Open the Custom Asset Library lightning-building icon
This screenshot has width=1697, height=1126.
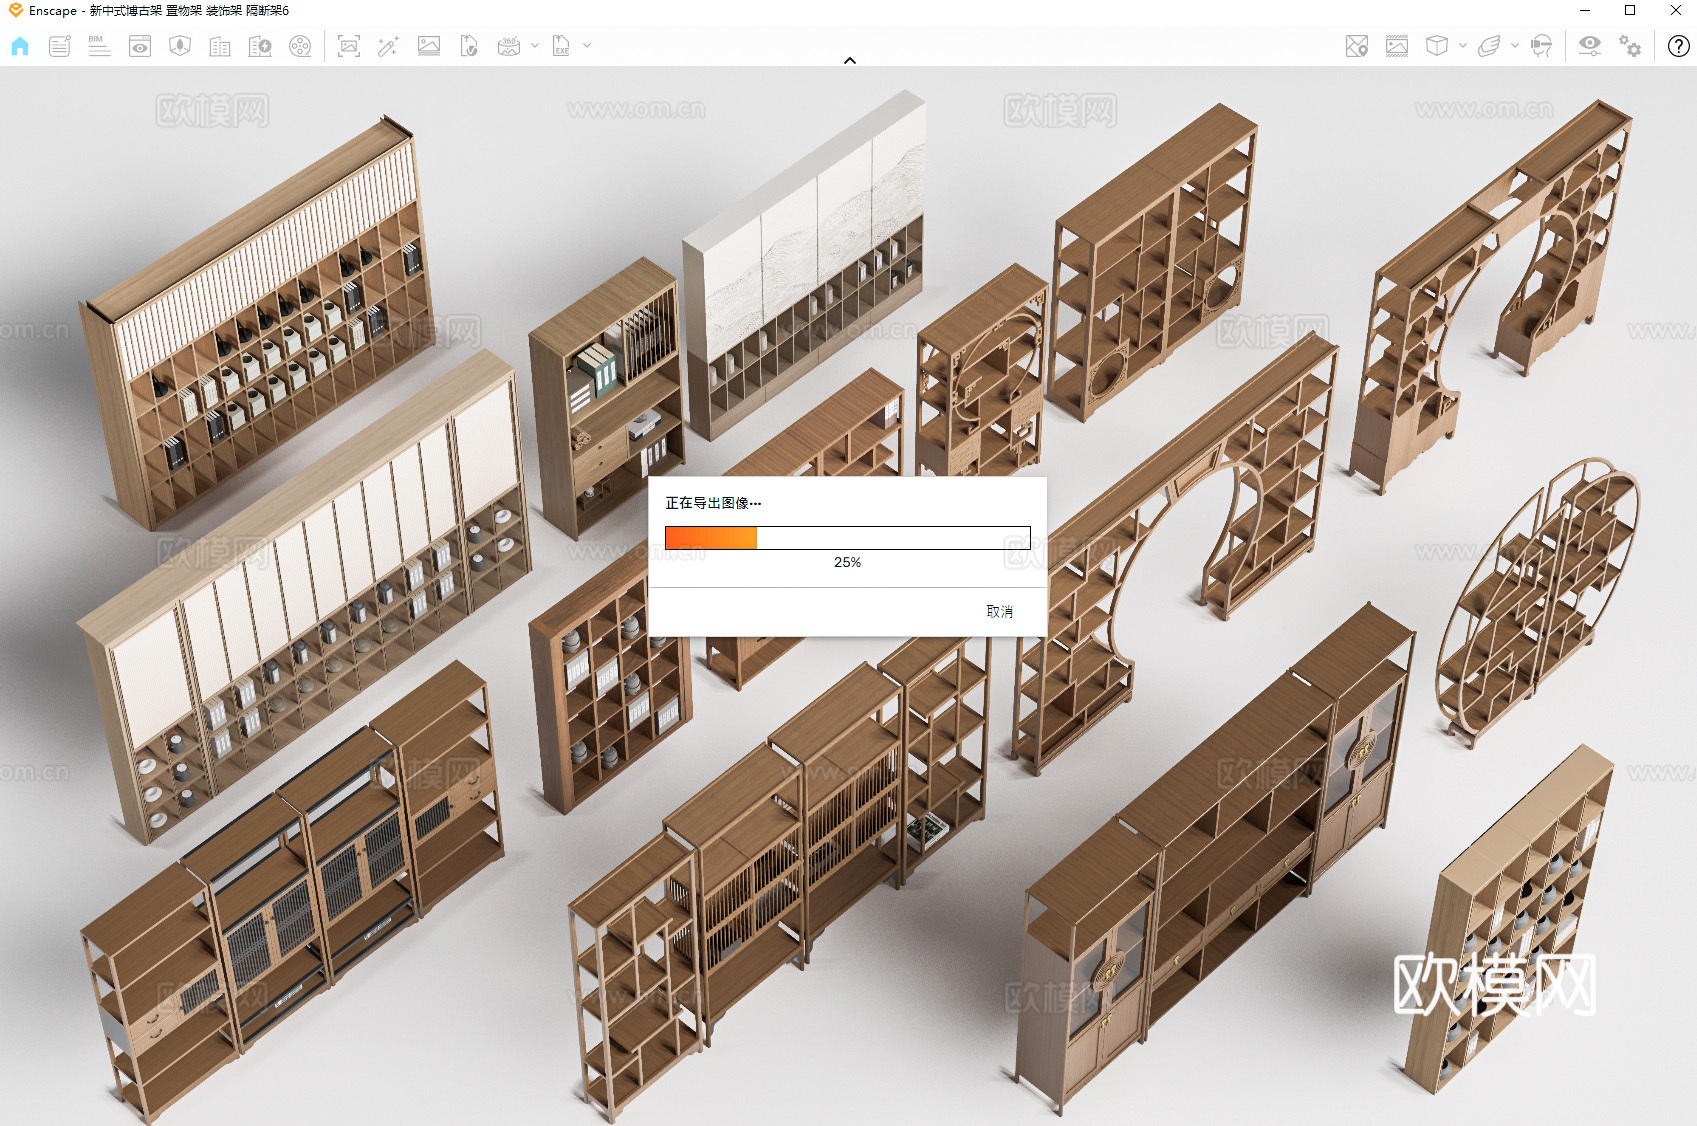[x=260, y=46]
